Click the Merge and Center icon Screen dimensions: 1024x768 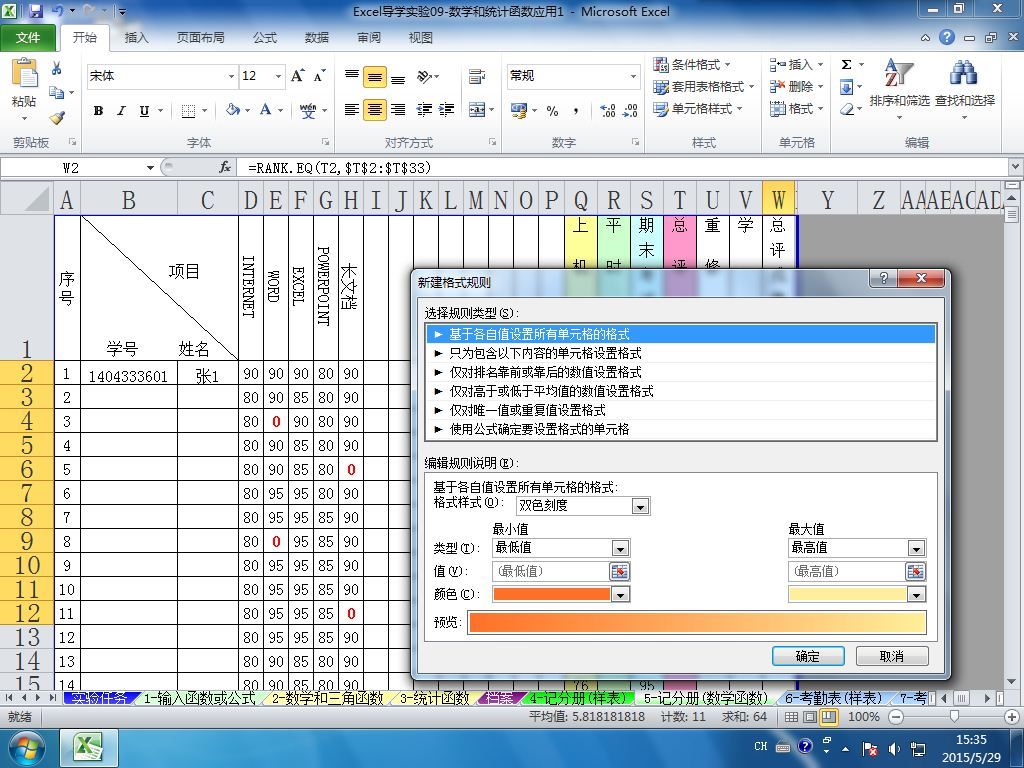click(x=477, y=109)
